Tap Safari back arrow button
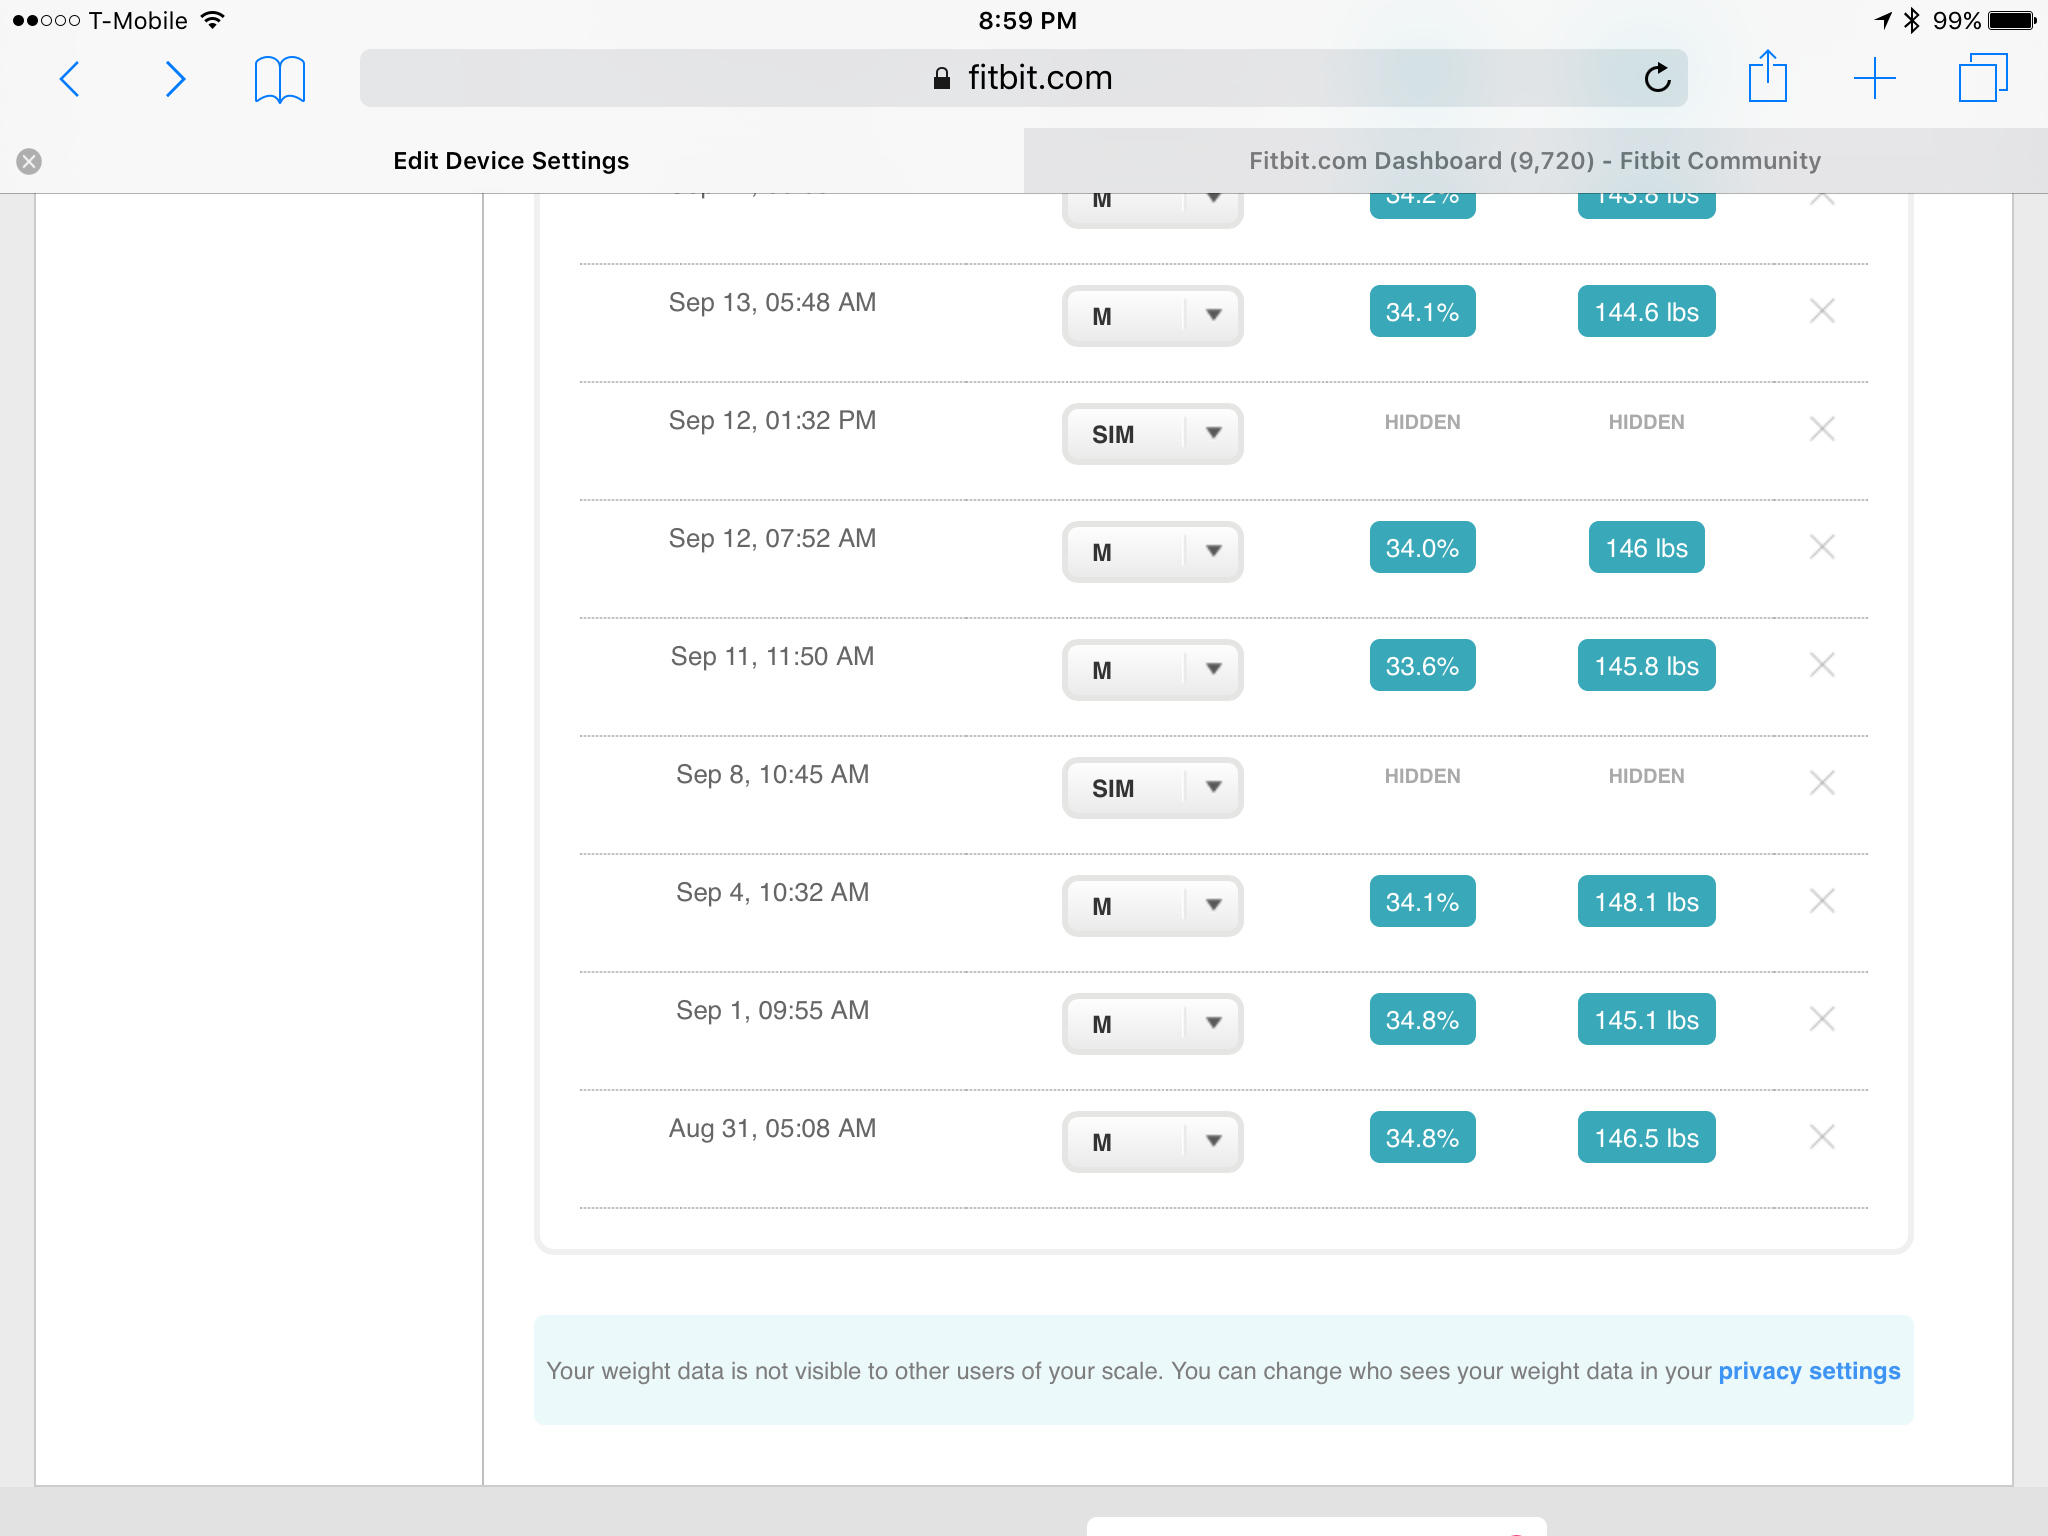This screenshot has width=2048, height=1536. click(x=70, y=79)
